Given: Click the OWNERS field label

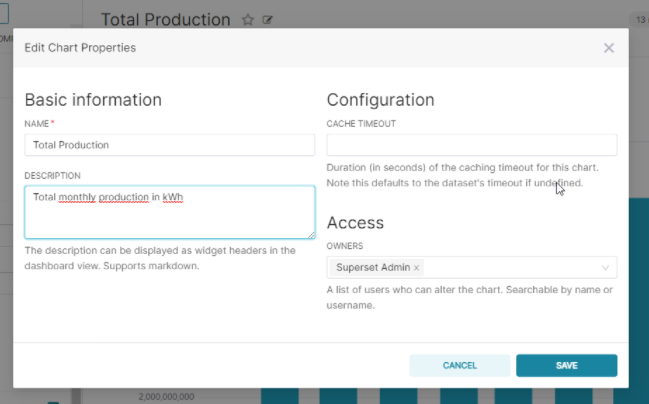Looking at the screenshot, I should pyautogui.click(x=345, y=246).
